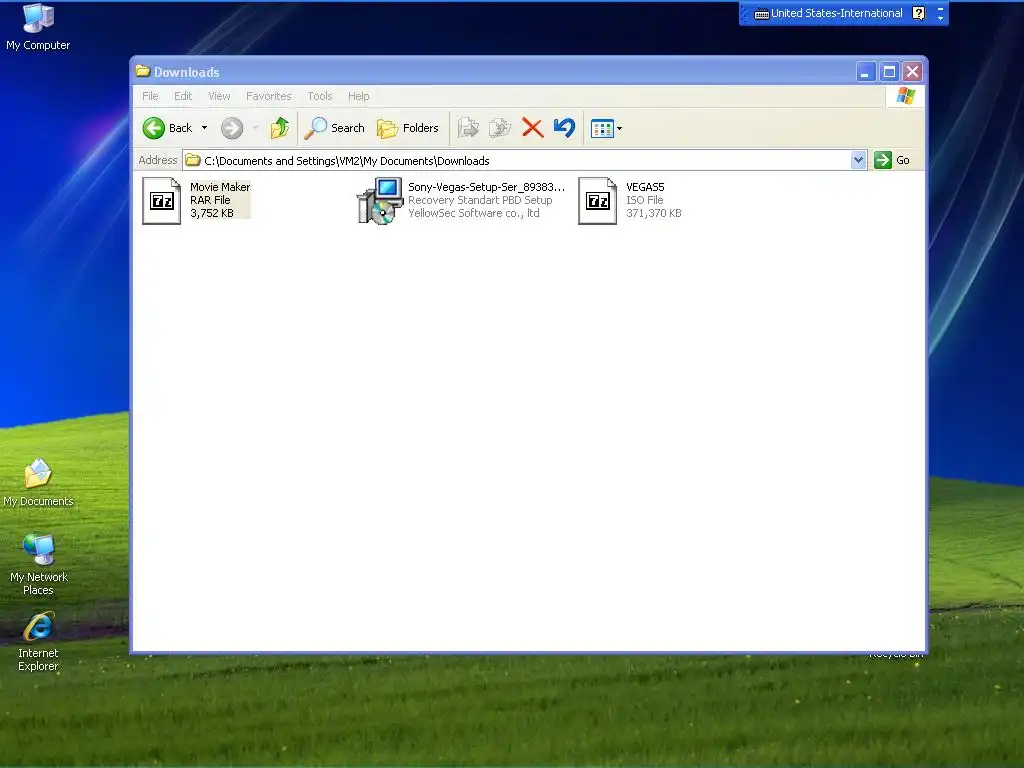Open the Favorites menu
The height and width of the screenshot is (768, 1024).
click(x=268, y=96)
